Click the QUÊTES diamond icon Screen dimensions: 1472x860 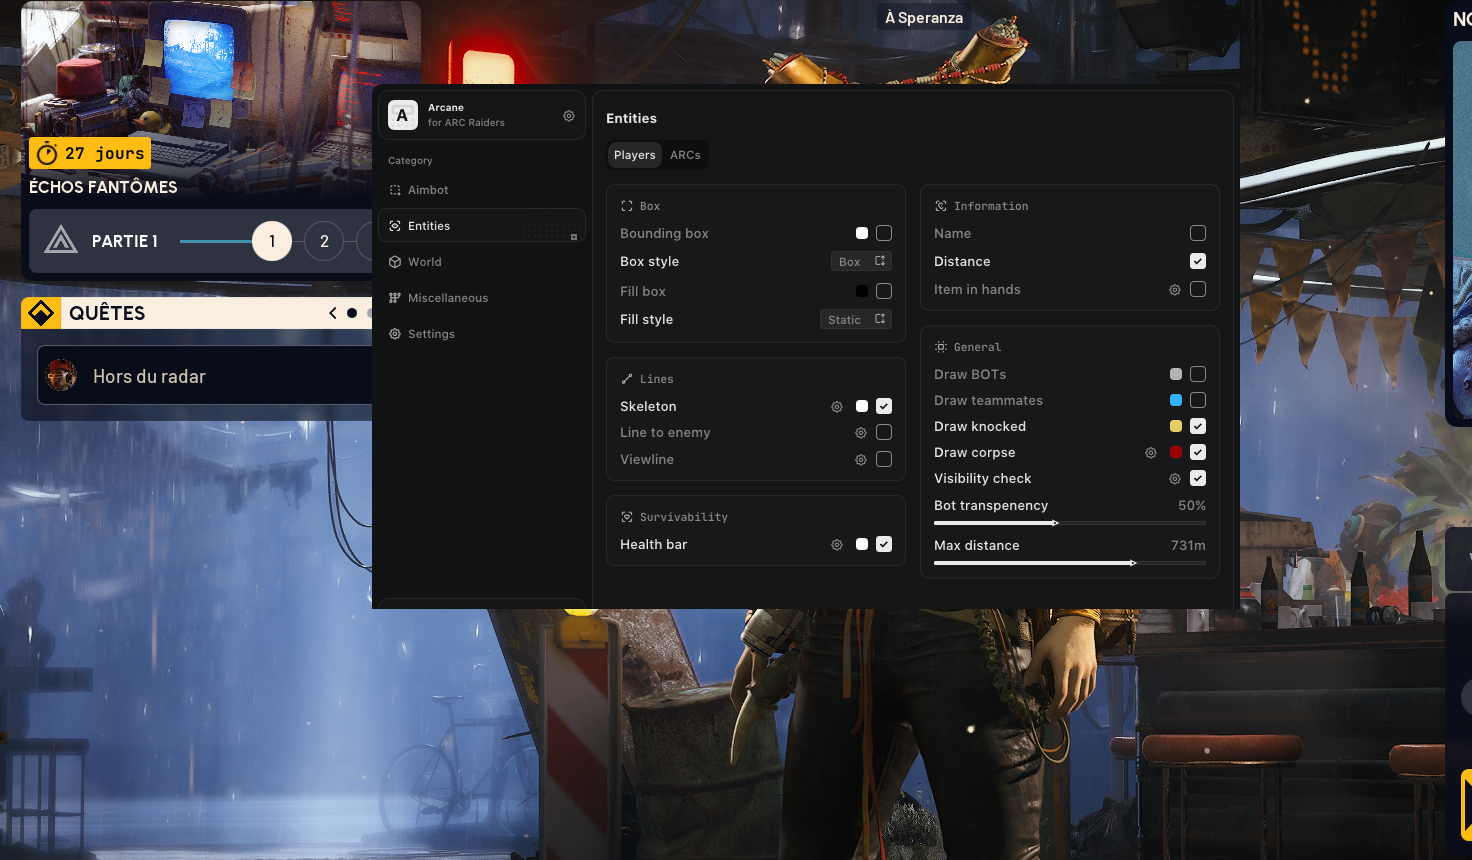pyautogui.click(x=41, y=313)
